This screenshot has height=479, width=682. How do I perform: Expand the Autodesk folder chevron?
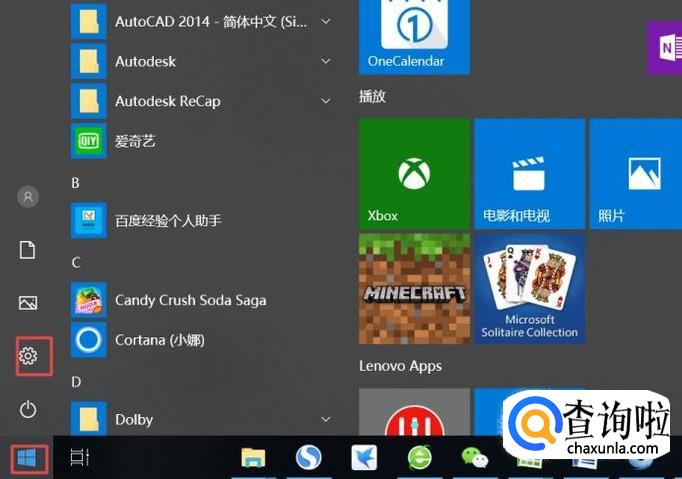pos(325,61)
